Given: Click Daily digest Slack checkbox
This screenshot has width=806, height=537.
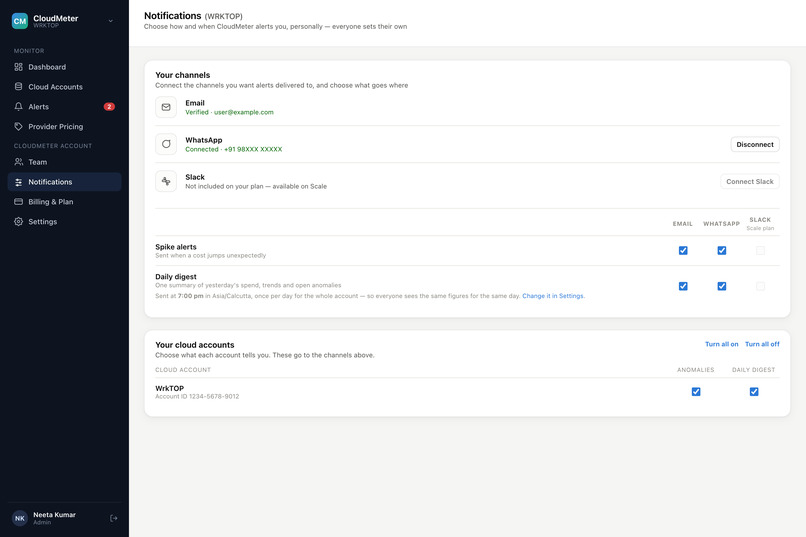Looking at the screenshot, I should (760, 286).
